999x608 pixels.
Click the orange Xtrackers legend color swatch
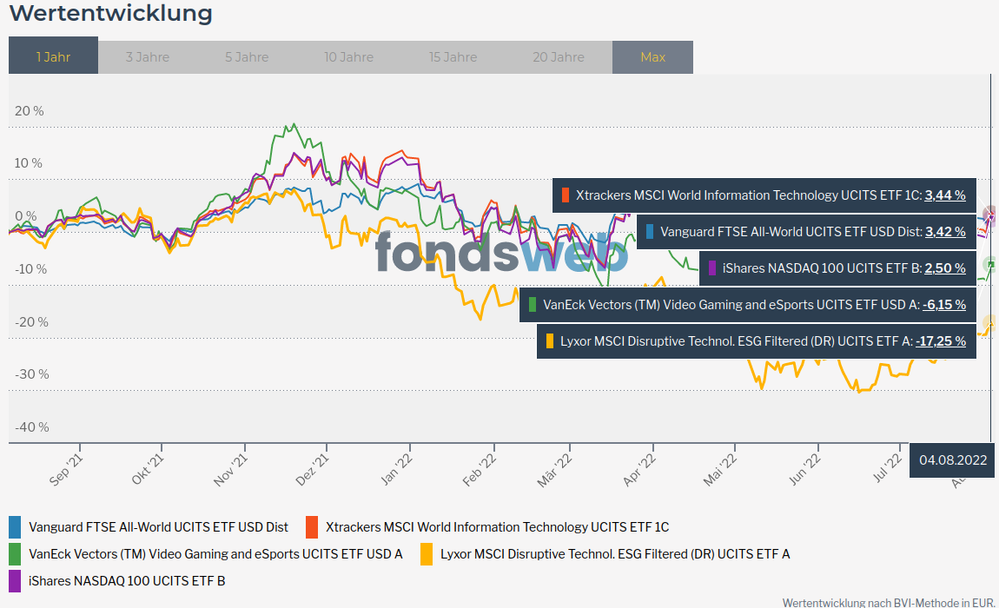click(x=311, y=526)
